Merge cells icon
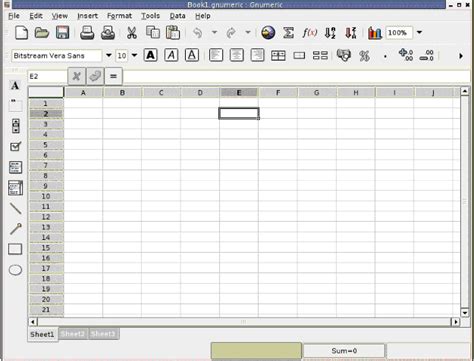 point(299,55)
